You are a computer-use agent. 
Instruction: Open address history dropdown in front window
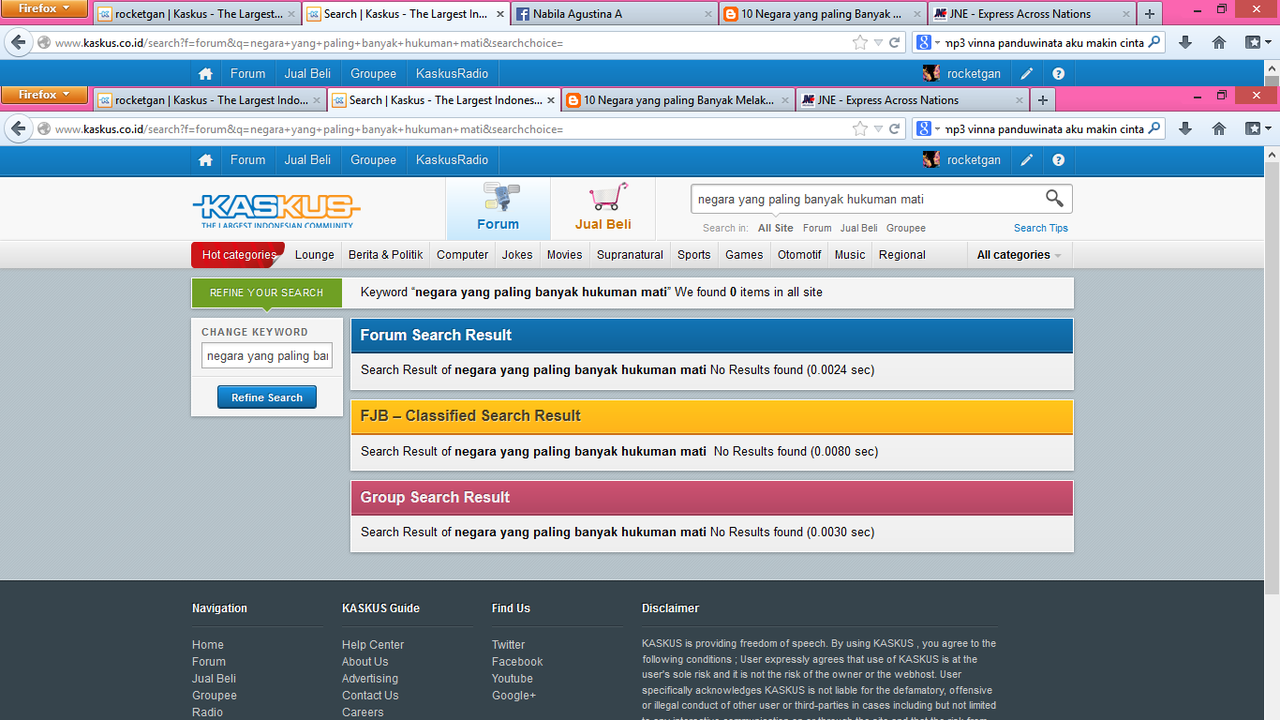878,129
